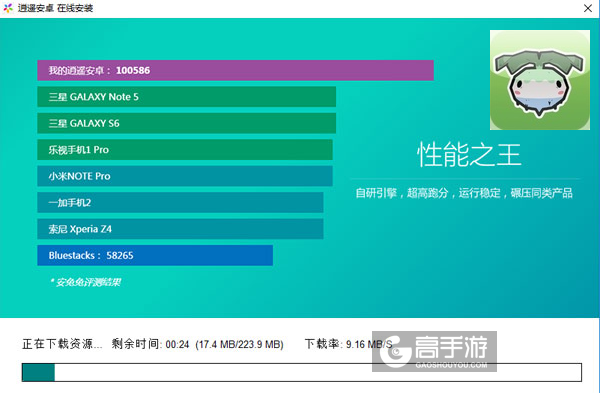Click the 安兔兔评测结果 footnote text
Screen dimensions: 600x393
click(x=85, y=282)
